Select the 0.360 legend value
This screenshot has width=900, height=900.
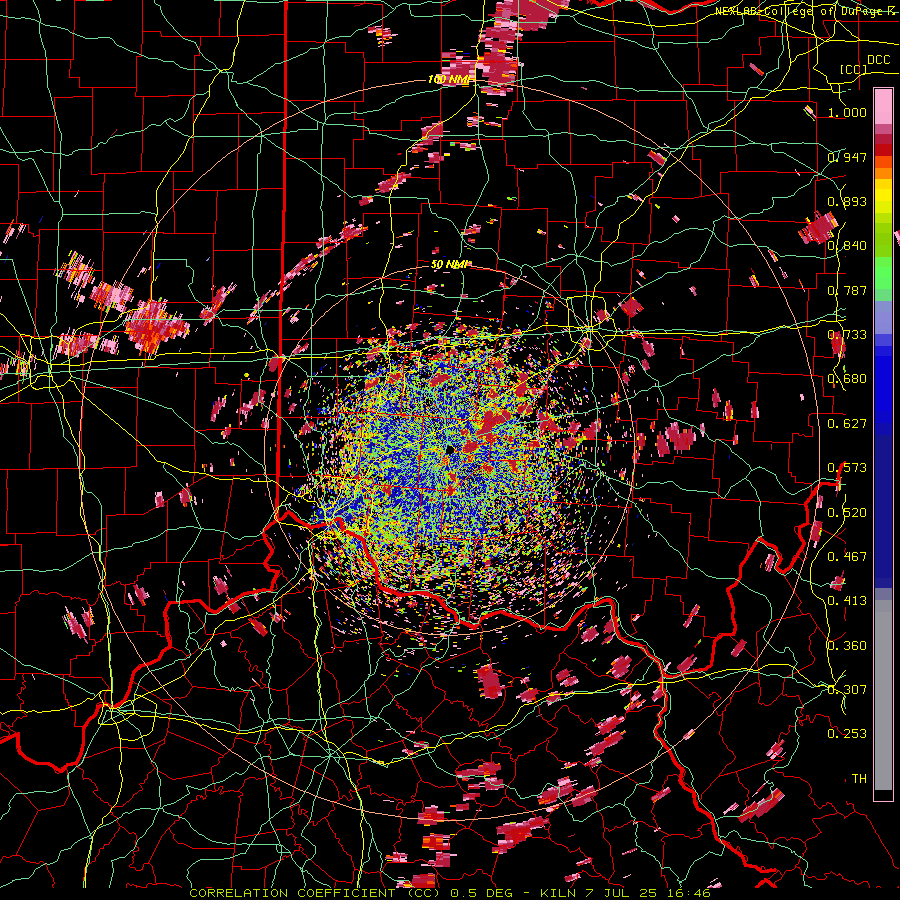tap(847, 645)
